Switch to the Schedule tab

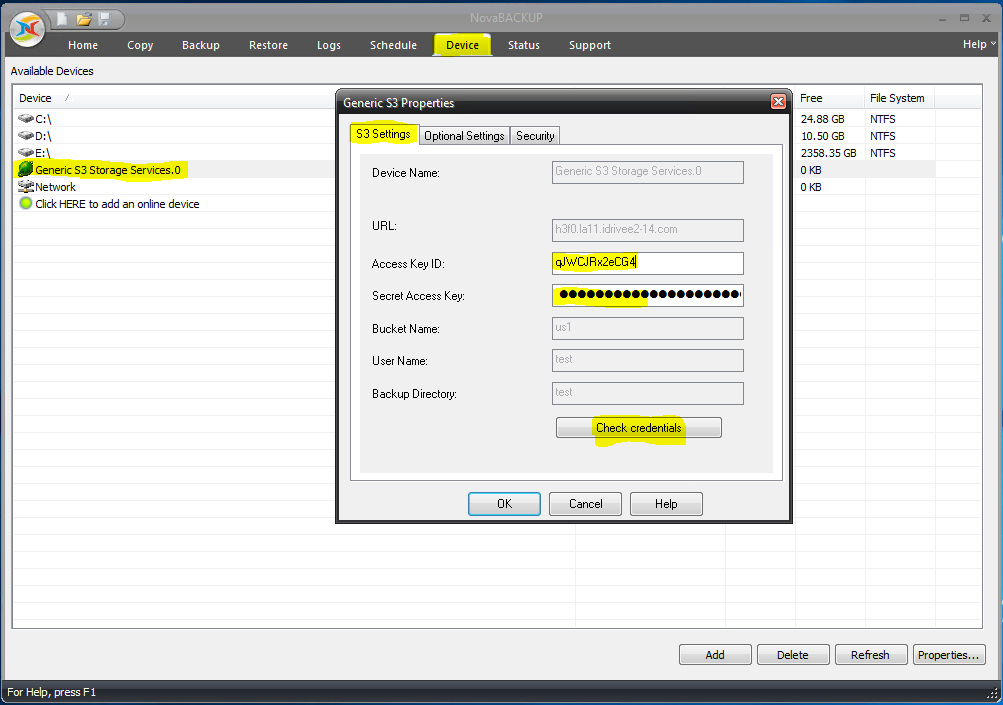[393, 45]
